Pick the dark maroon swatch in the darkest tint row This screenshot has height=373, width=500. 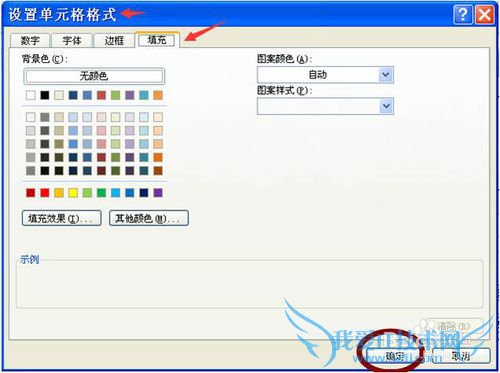101,171
